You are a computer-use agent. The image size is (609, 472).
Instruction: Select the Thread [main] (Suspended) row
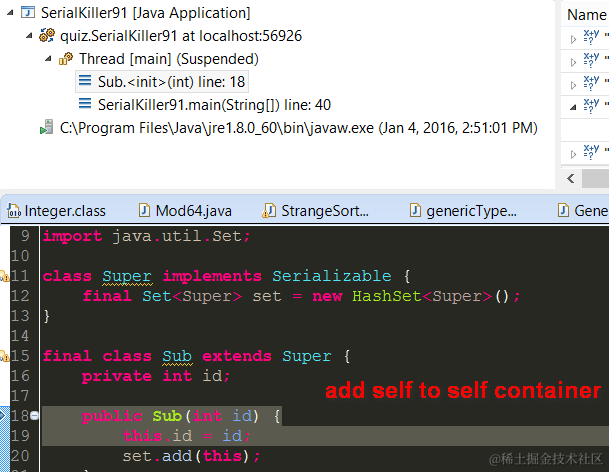[x=169, y=59]
